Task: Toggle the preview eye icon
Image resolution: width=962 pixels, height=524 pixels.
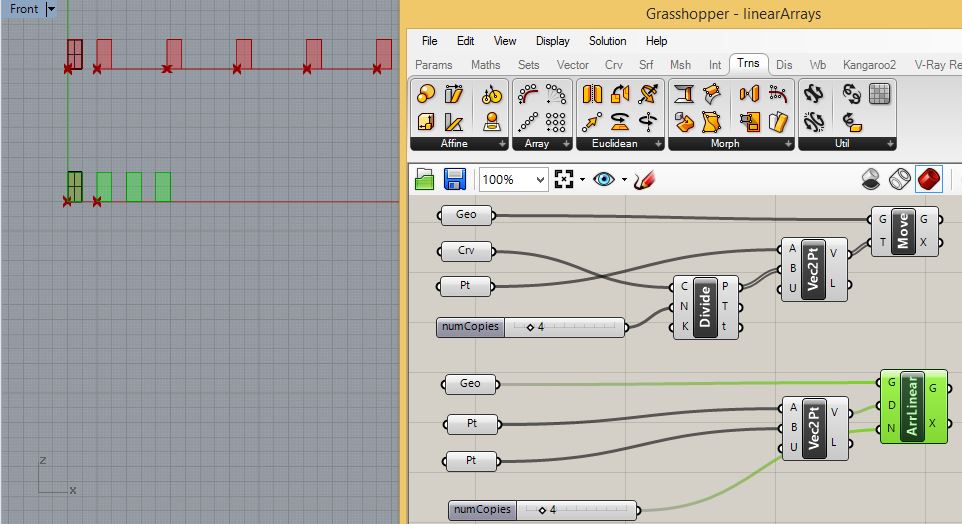Action: point(603,179)
